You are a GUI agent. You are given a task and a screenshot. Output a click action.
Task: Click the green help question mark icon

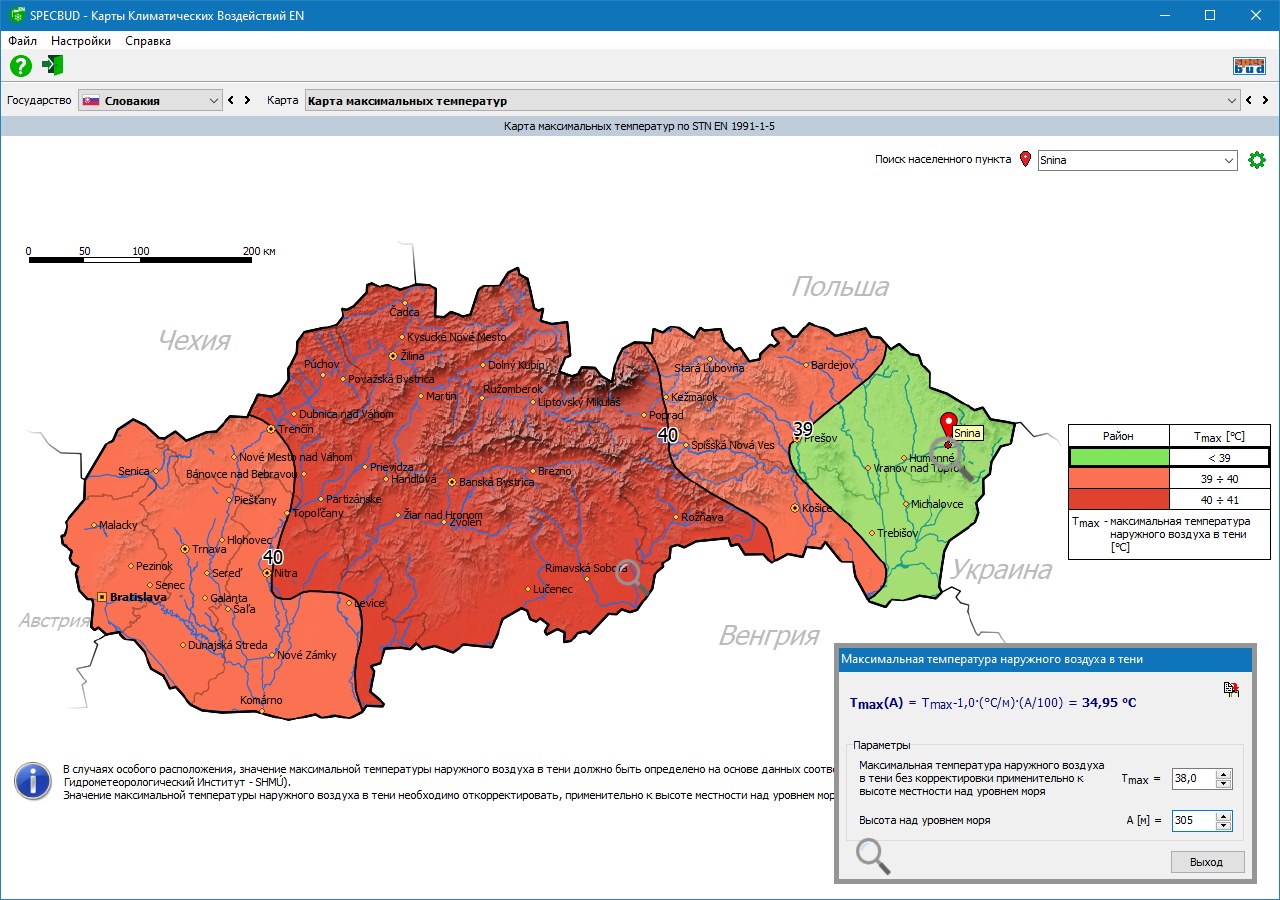(21, 66)
